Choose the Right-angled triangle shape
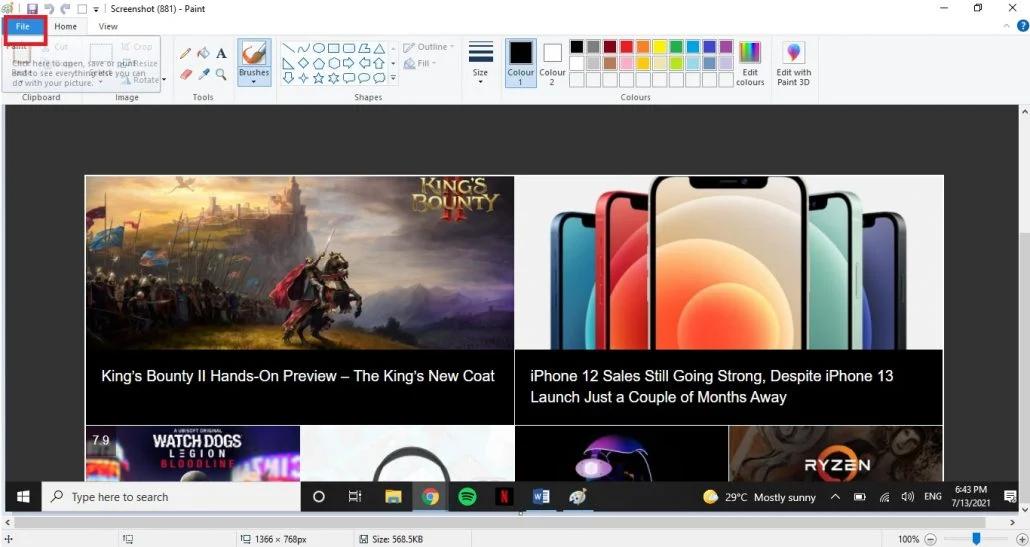This screenshot has height=547, width=1030. (x=288, y=64)
